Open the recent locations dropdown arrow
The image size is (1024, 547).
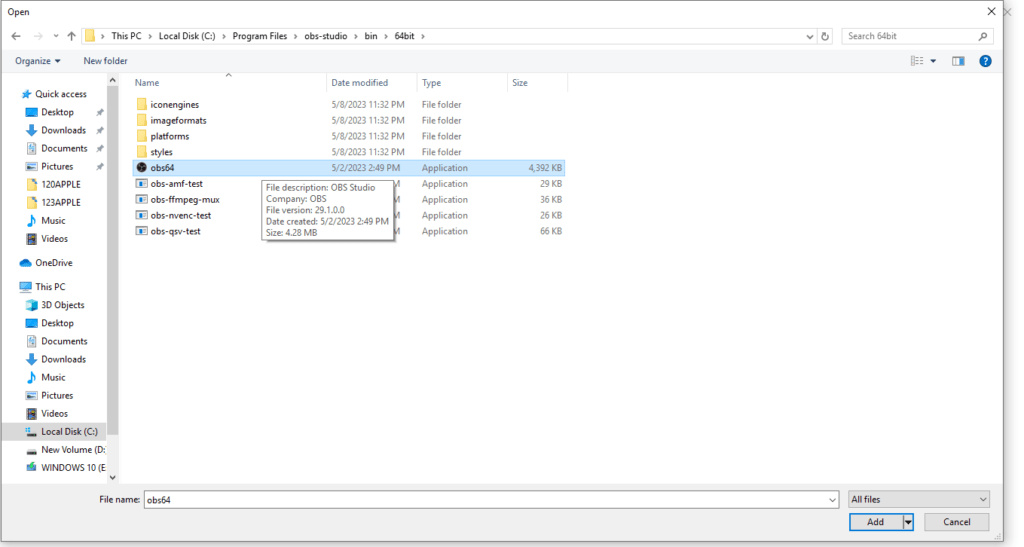click(56, 37)
